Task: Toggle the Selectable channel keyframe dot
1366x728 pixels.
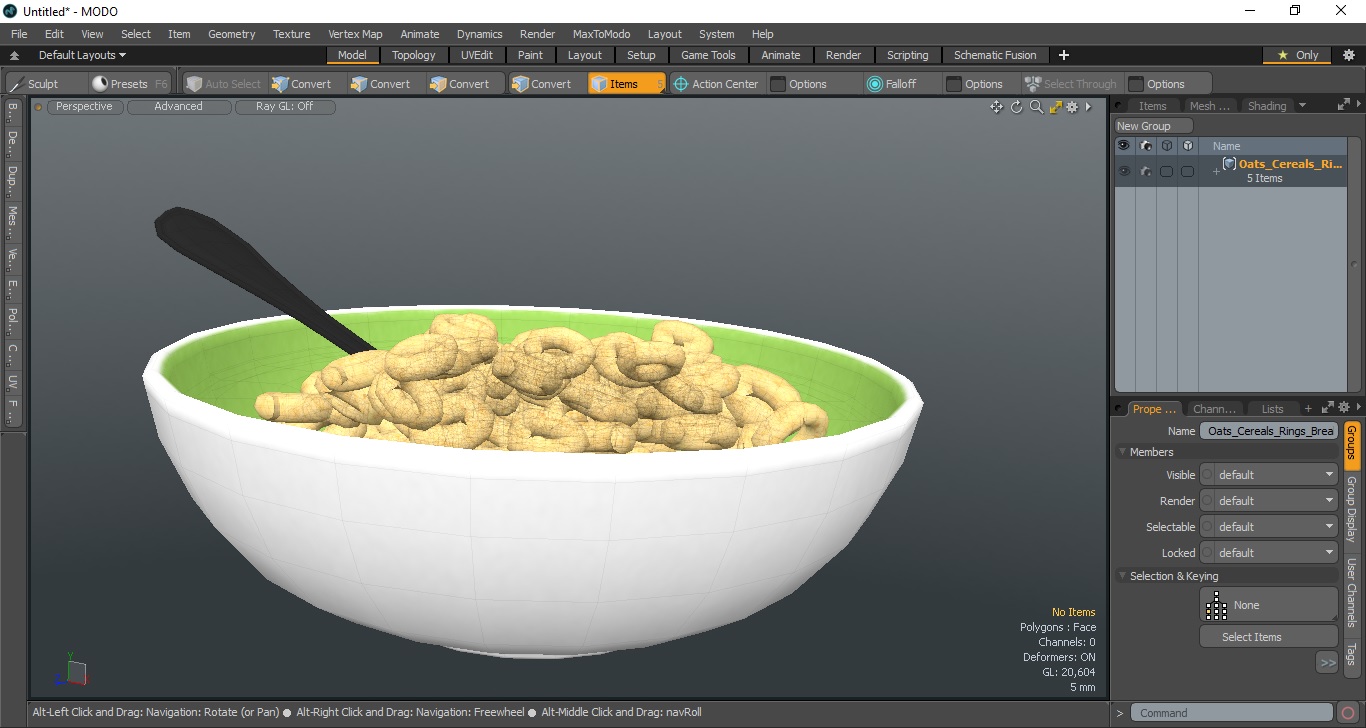Action: (1207, 527)
